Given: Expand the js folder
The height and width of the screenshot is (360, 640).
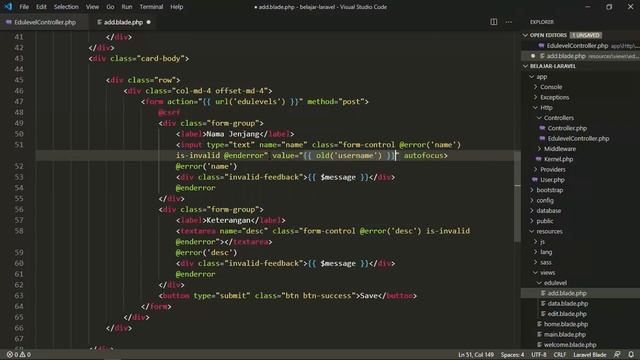Looking at the screenshot, I should [x=580, y=242].
